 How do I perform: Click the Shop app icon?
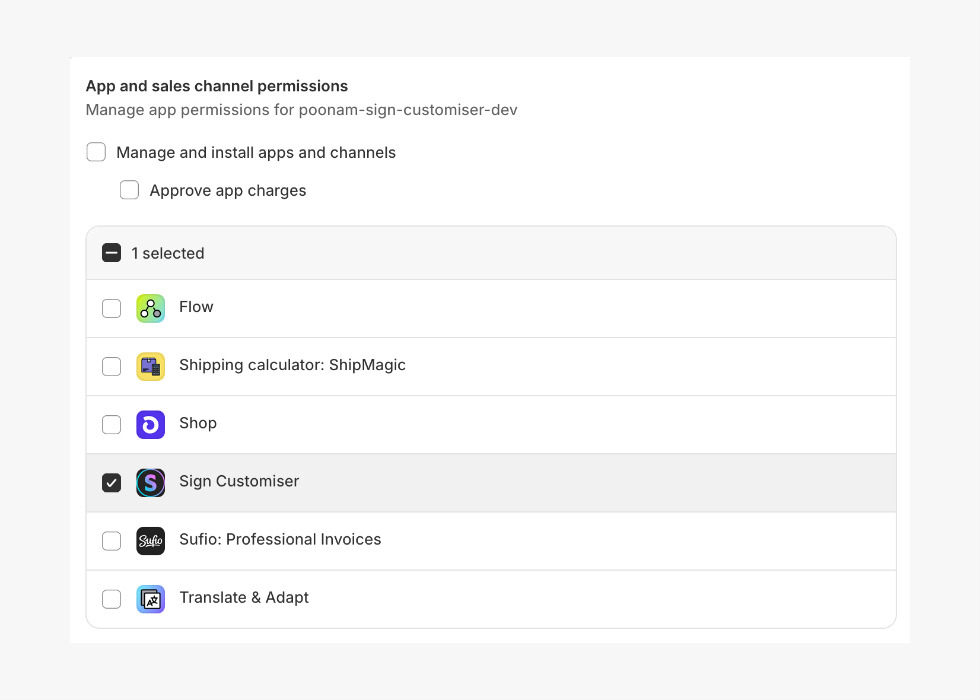click(x=150, y=424)
